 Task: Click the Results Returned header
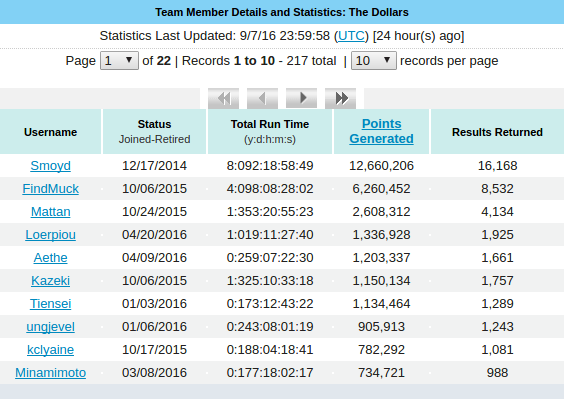497,132
